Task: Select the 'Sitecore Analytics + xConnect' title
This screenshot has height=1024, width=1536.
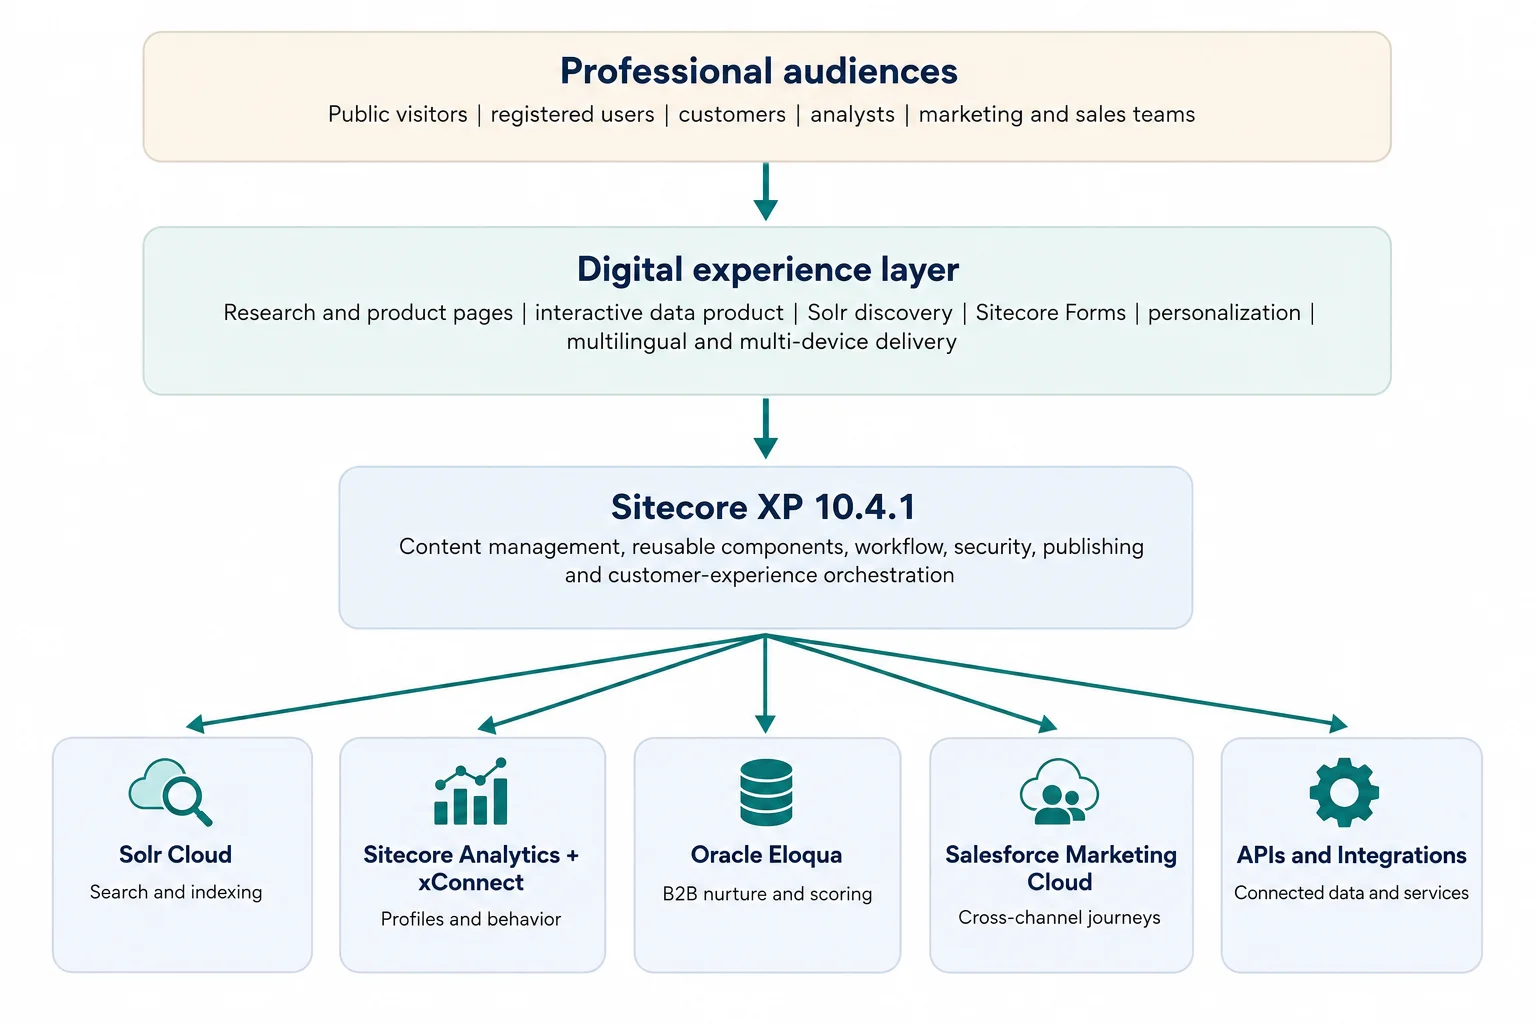Action: tap(471, 869)
